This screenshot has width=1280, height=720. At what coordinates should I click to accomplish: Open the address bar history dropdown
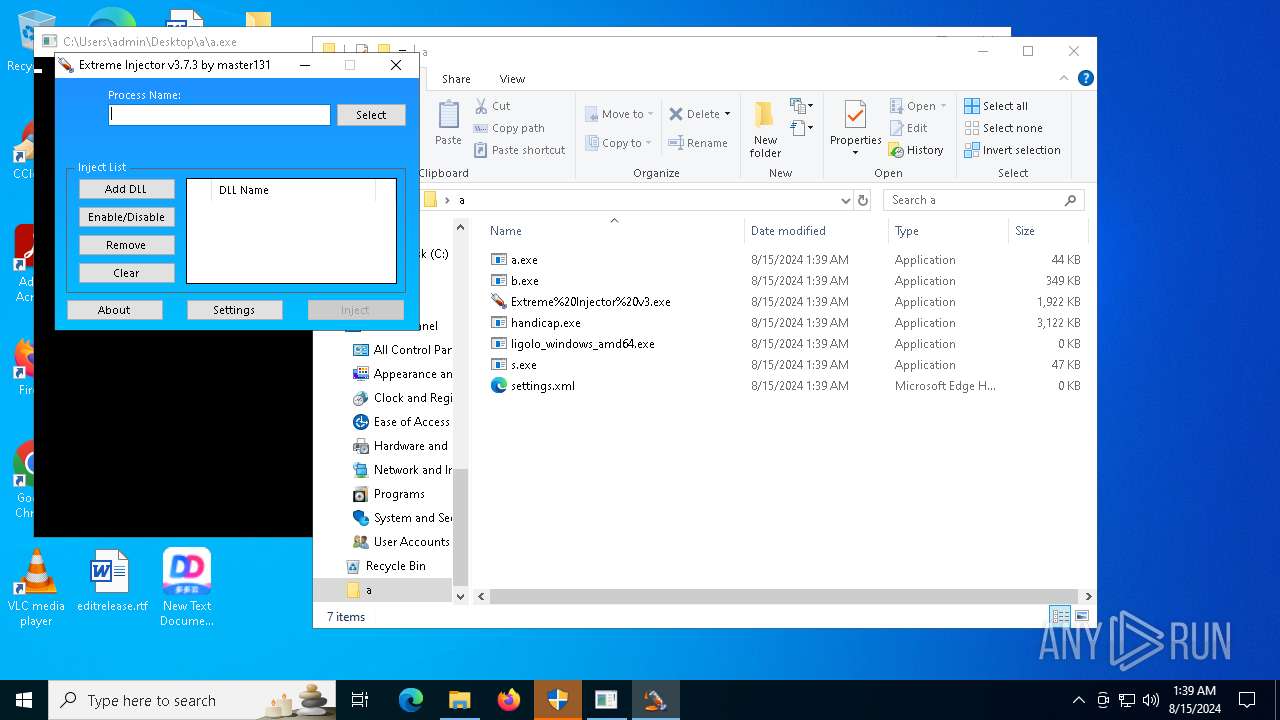point(846,200)
